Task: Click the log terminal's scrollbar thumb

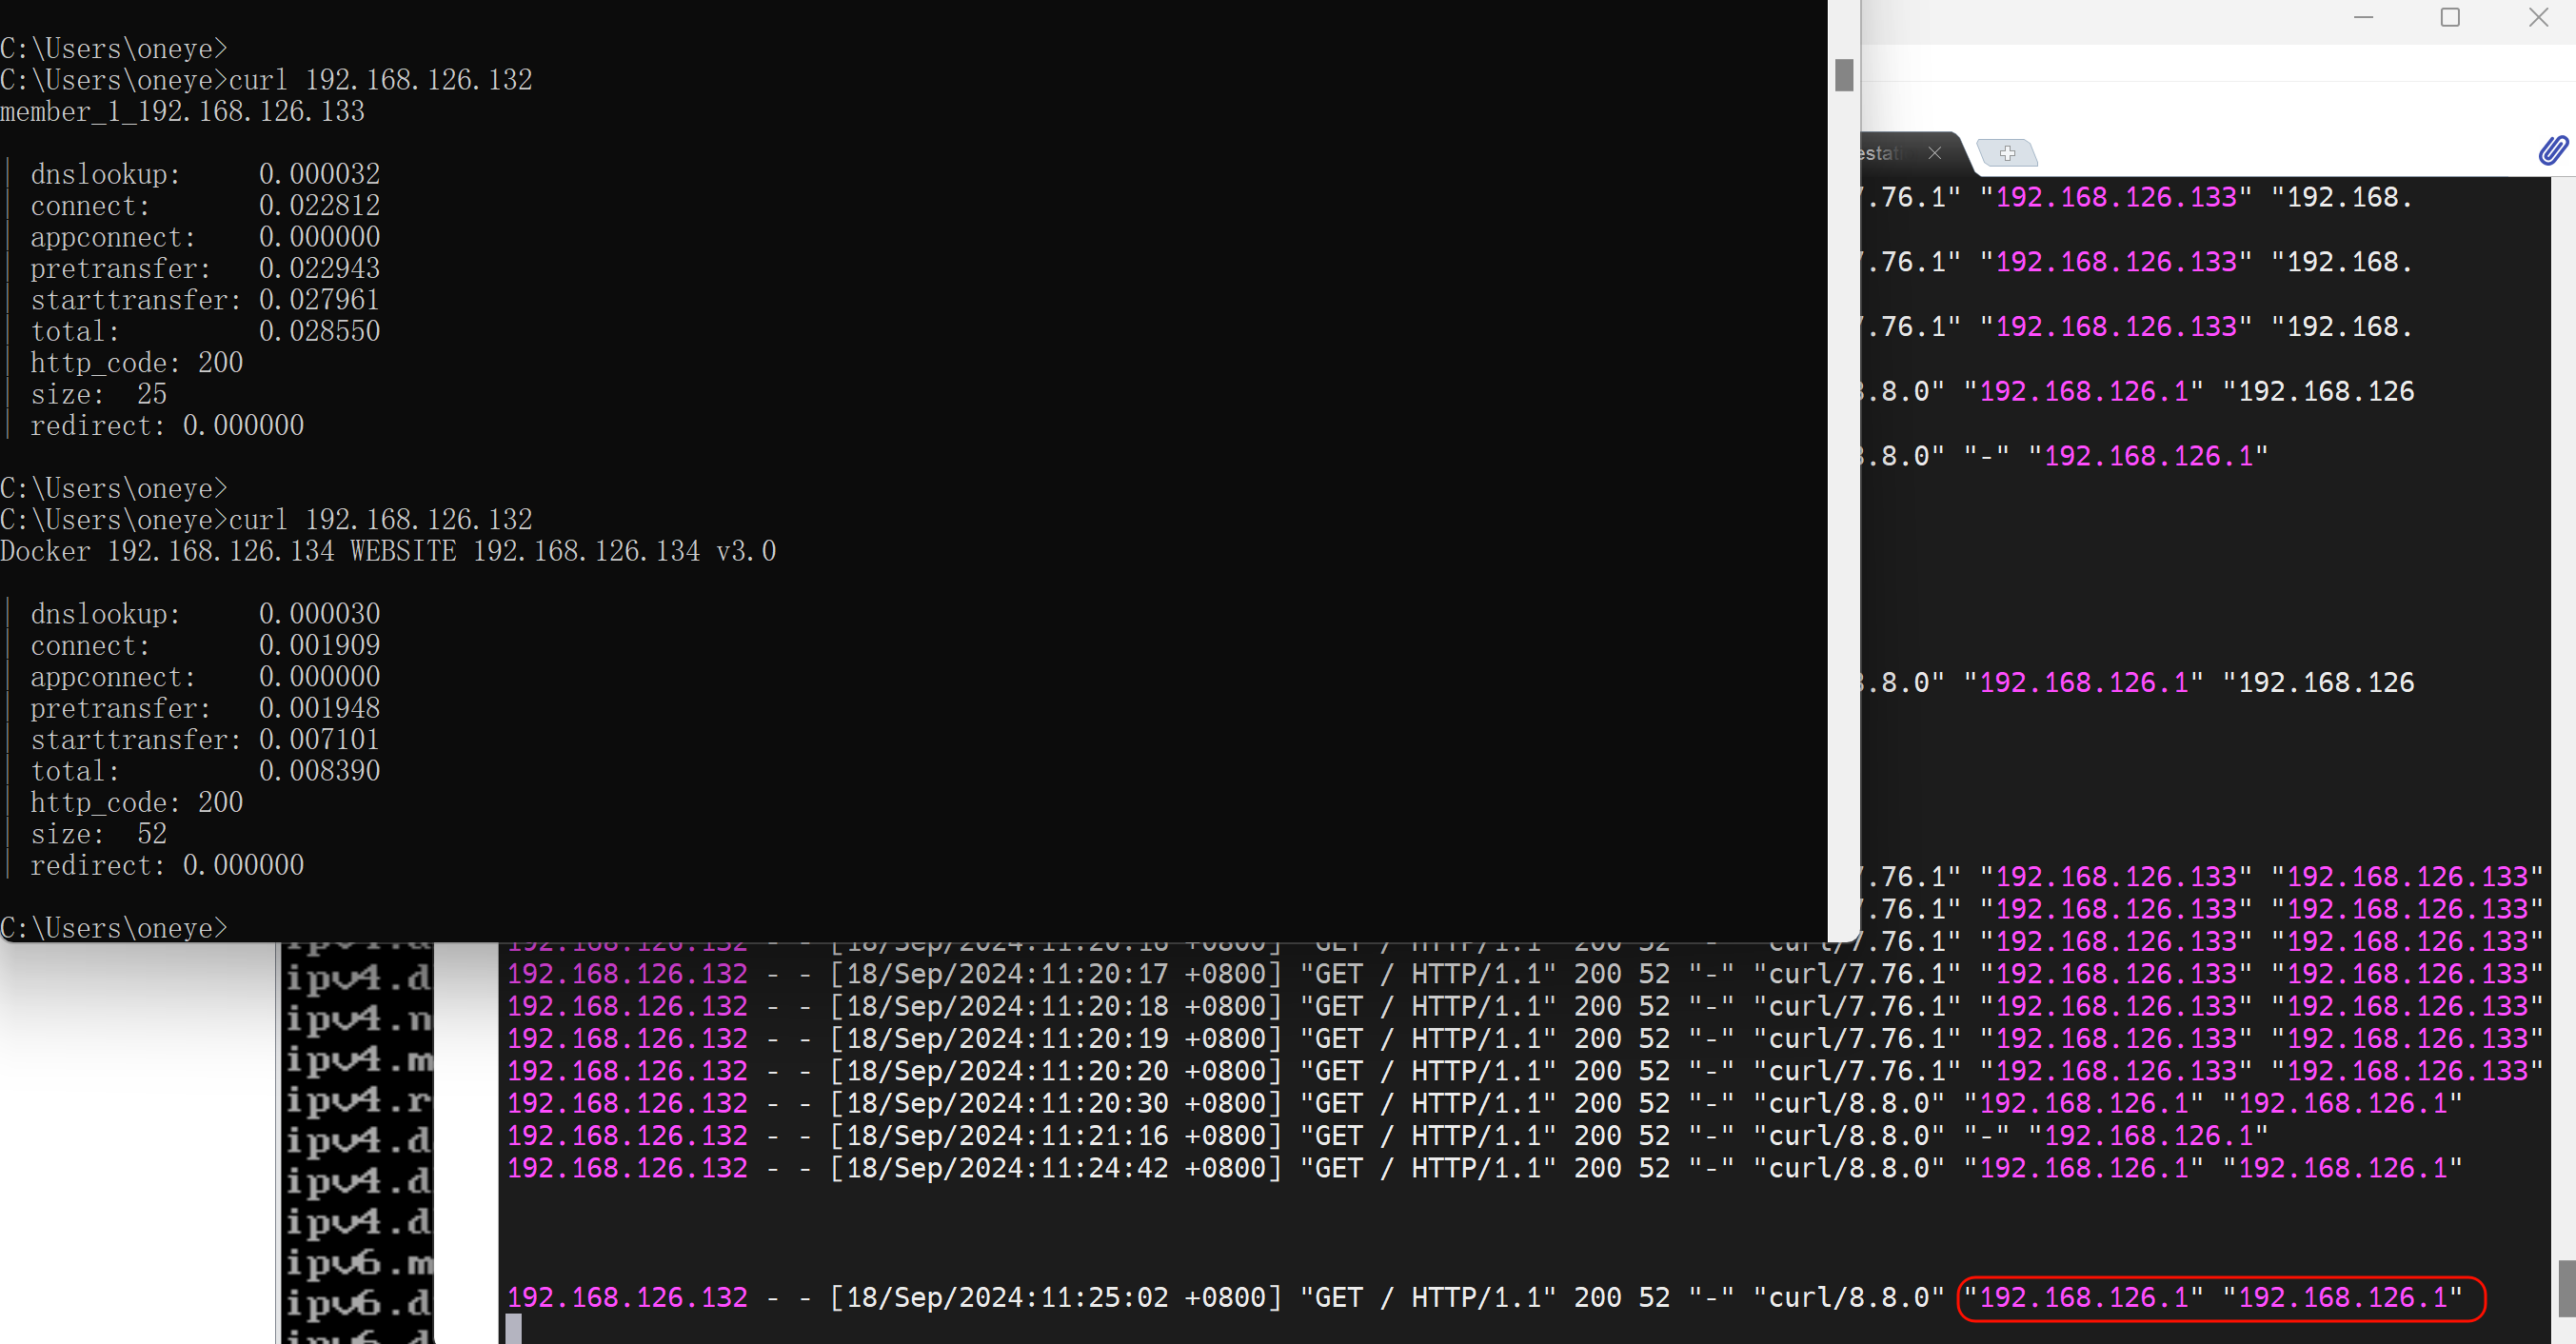Action: click(2566, 1288)
